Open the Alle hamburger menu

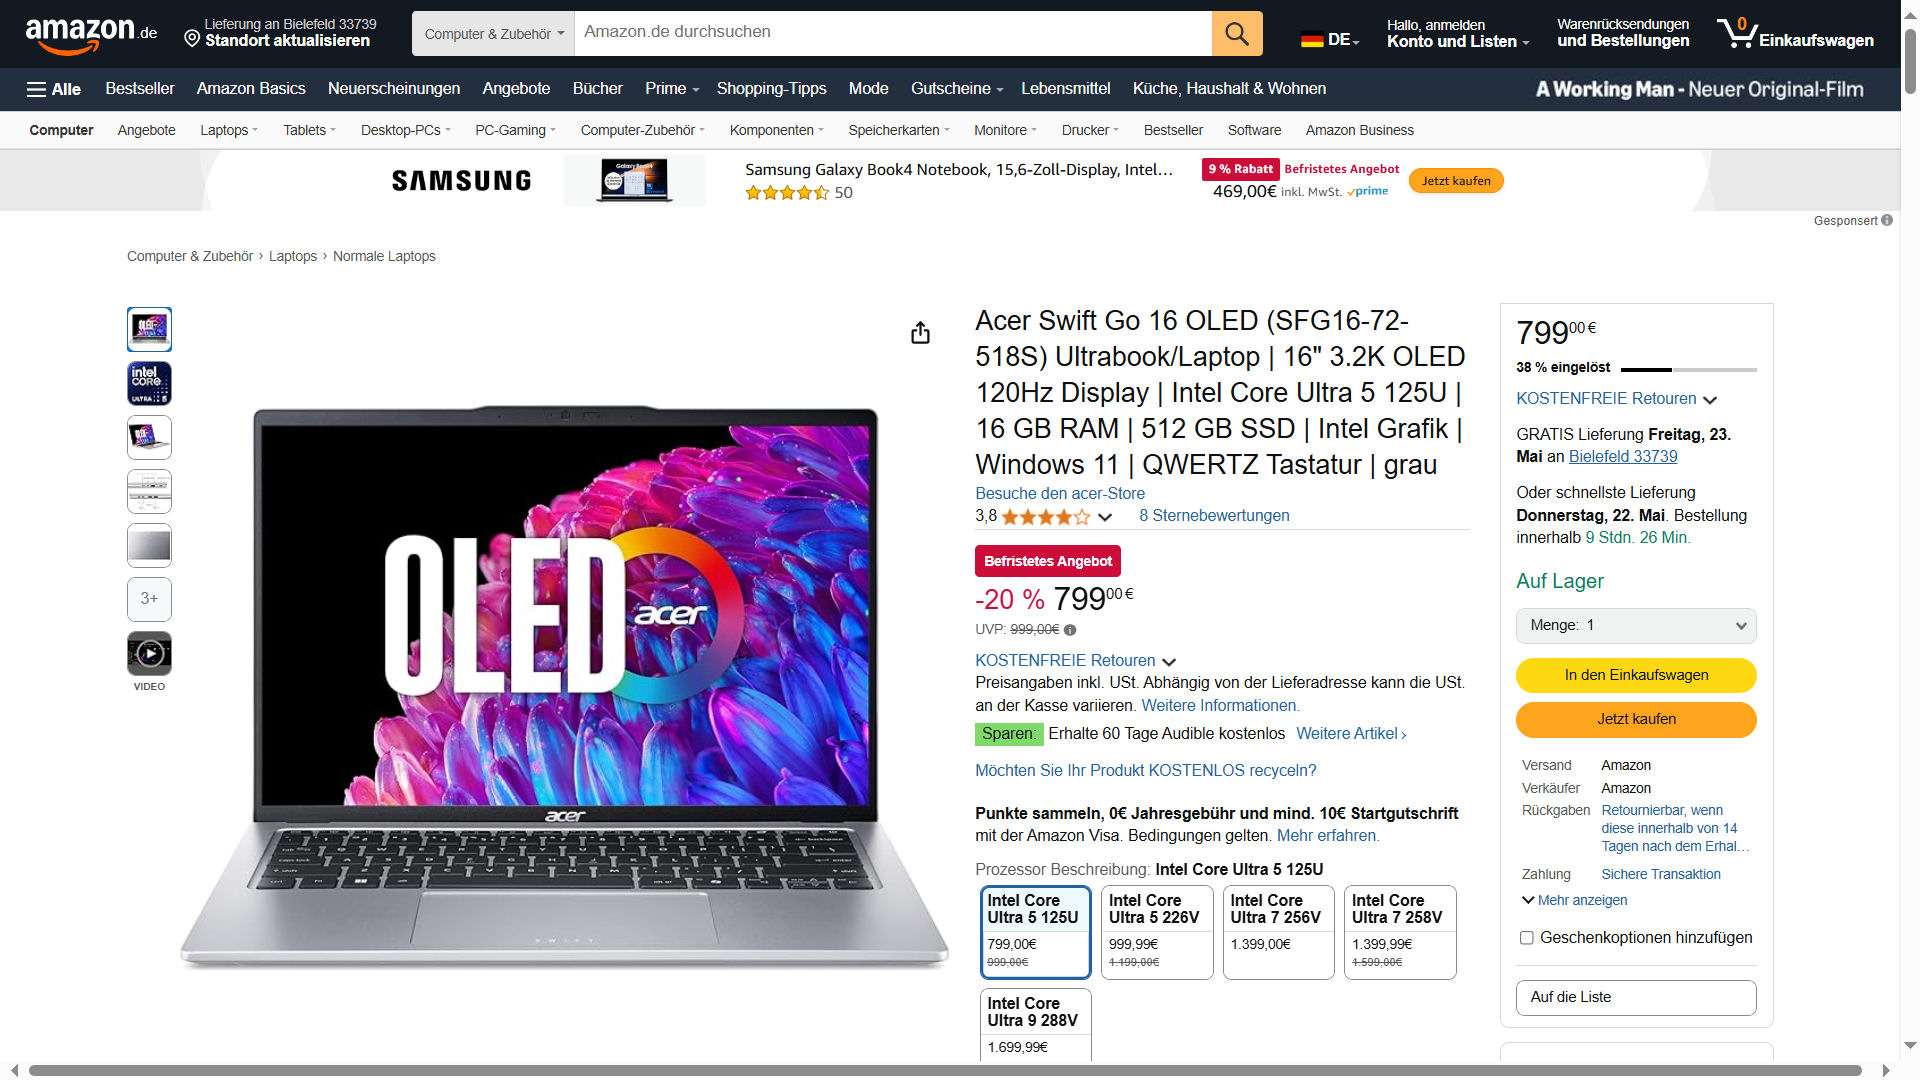54,89
